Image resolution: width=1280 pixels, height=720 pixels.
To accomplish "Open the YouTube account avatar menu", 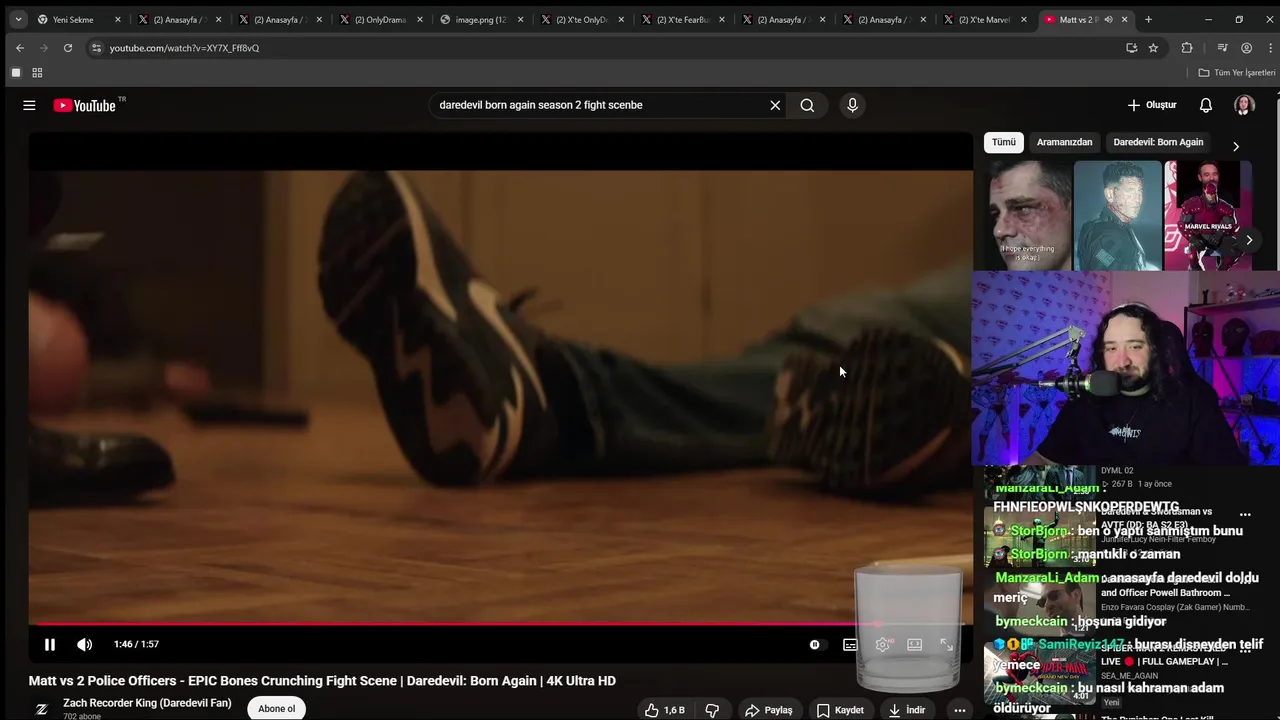I will [1244, 105].
